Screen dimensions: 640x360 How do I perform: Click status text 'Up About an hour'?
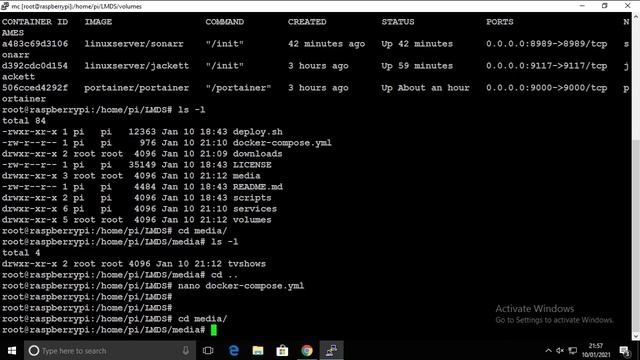tap(425, 88)
